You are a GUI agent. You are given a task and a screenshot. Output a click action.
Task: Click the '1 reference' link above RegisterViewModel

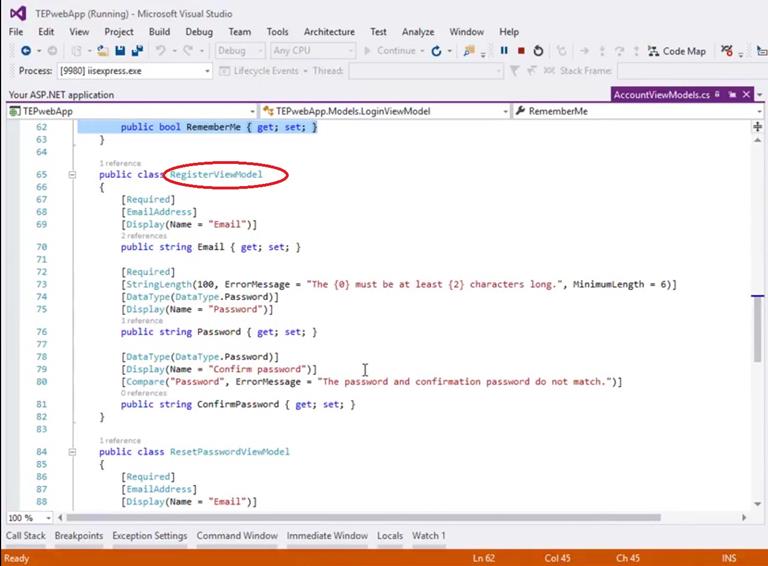(x=119, y=163)
